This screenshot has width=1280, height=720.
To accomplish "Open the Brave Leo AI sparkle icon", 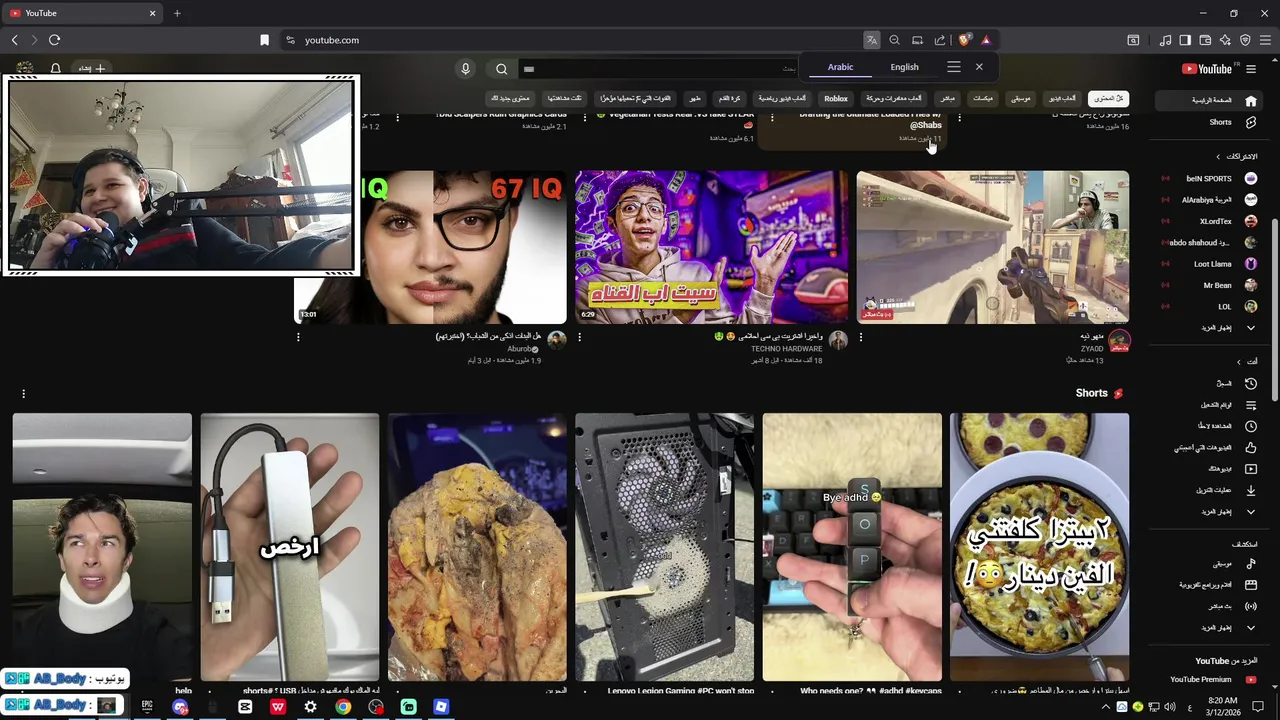I will point(1225,40).
